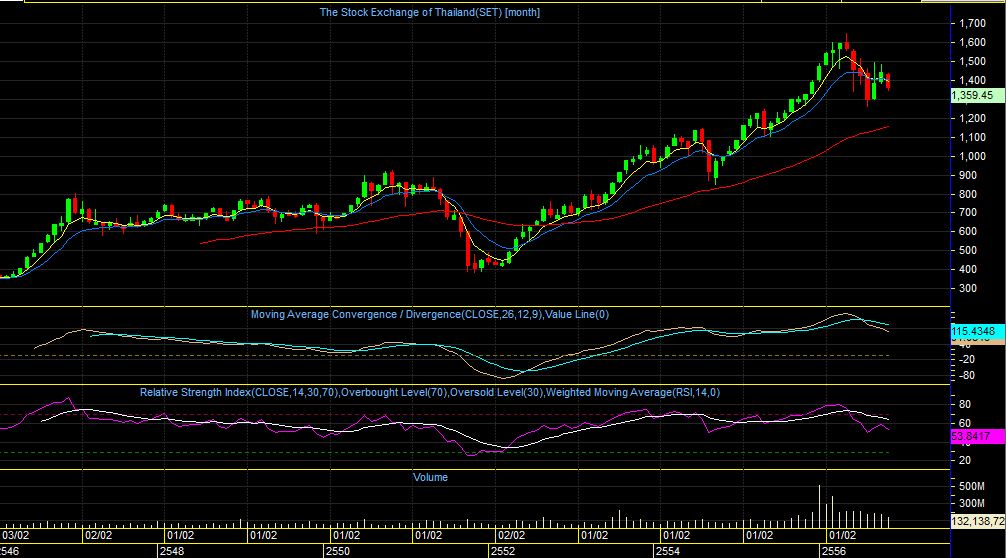Select the Relative Strength Index indicator title
The image size is (1006, 558).
point(430,392)
